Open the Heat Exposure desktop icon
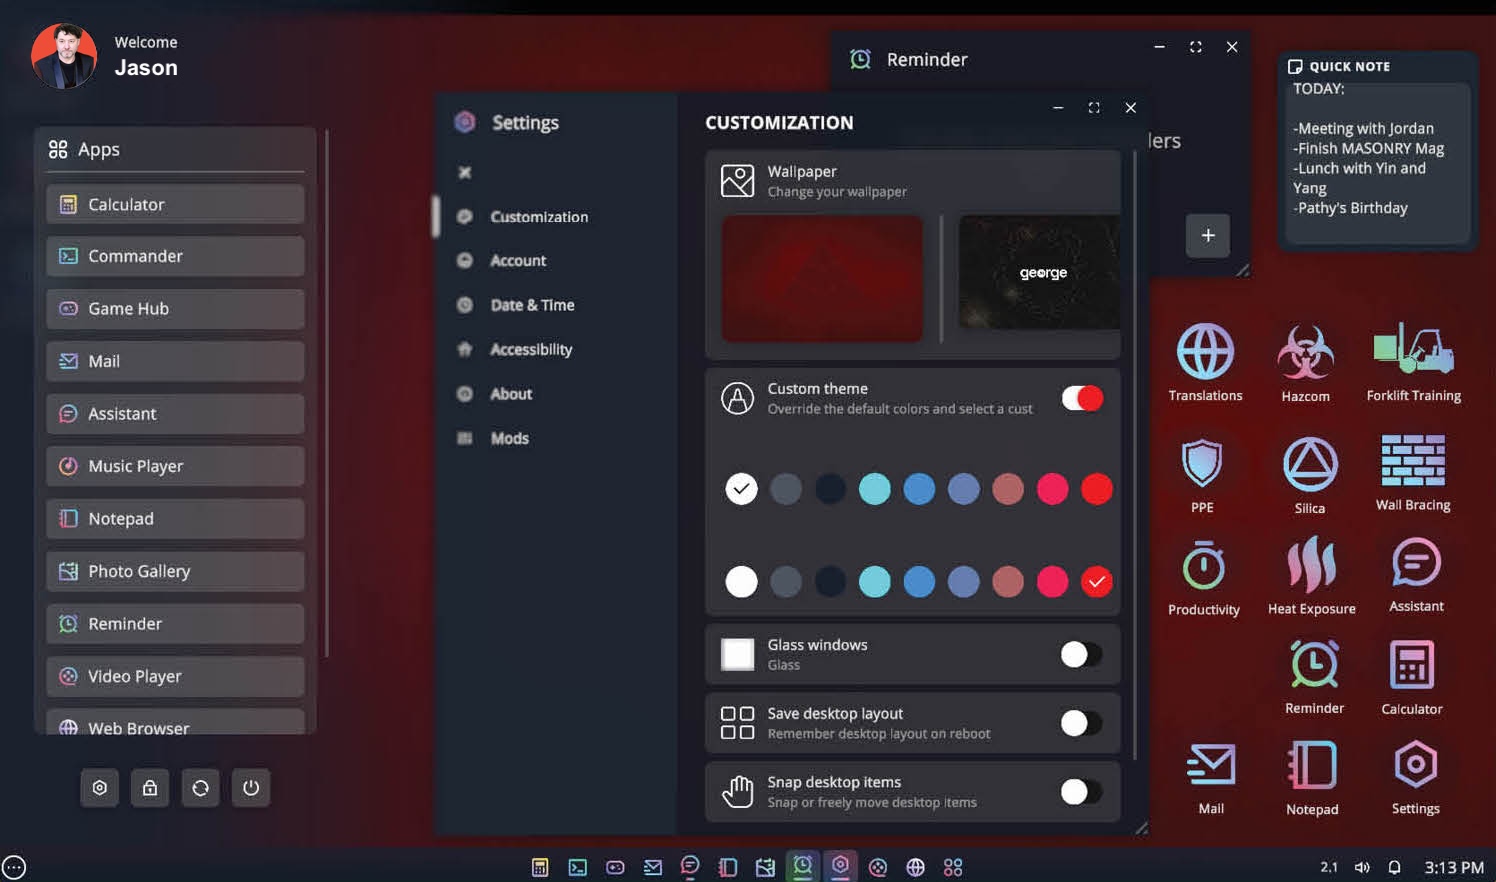This screenshot has height=882, width=1496. (x=1311, y=565)
